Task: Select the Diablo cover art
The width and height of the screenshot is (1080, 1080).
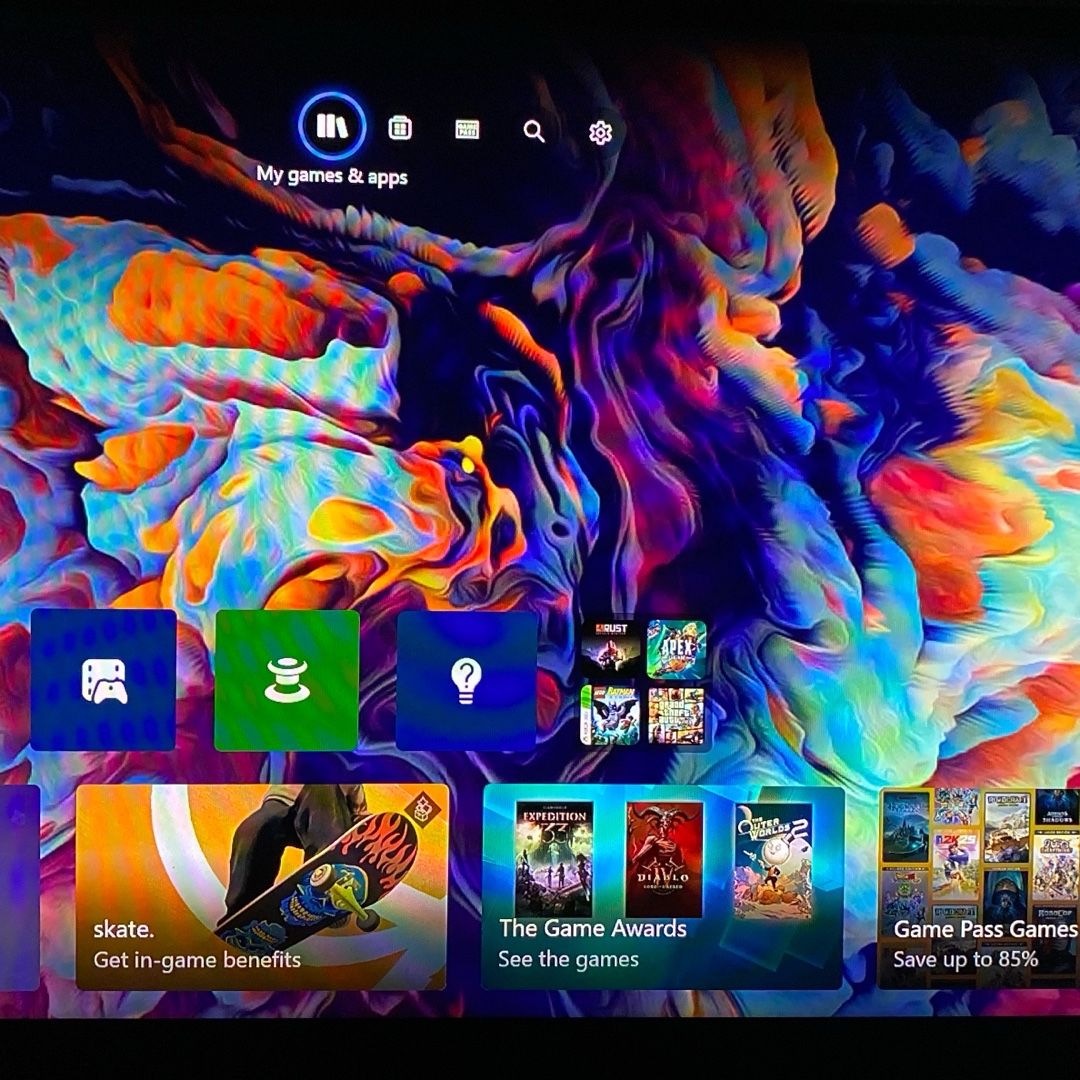Action: [x=665, y=860]
